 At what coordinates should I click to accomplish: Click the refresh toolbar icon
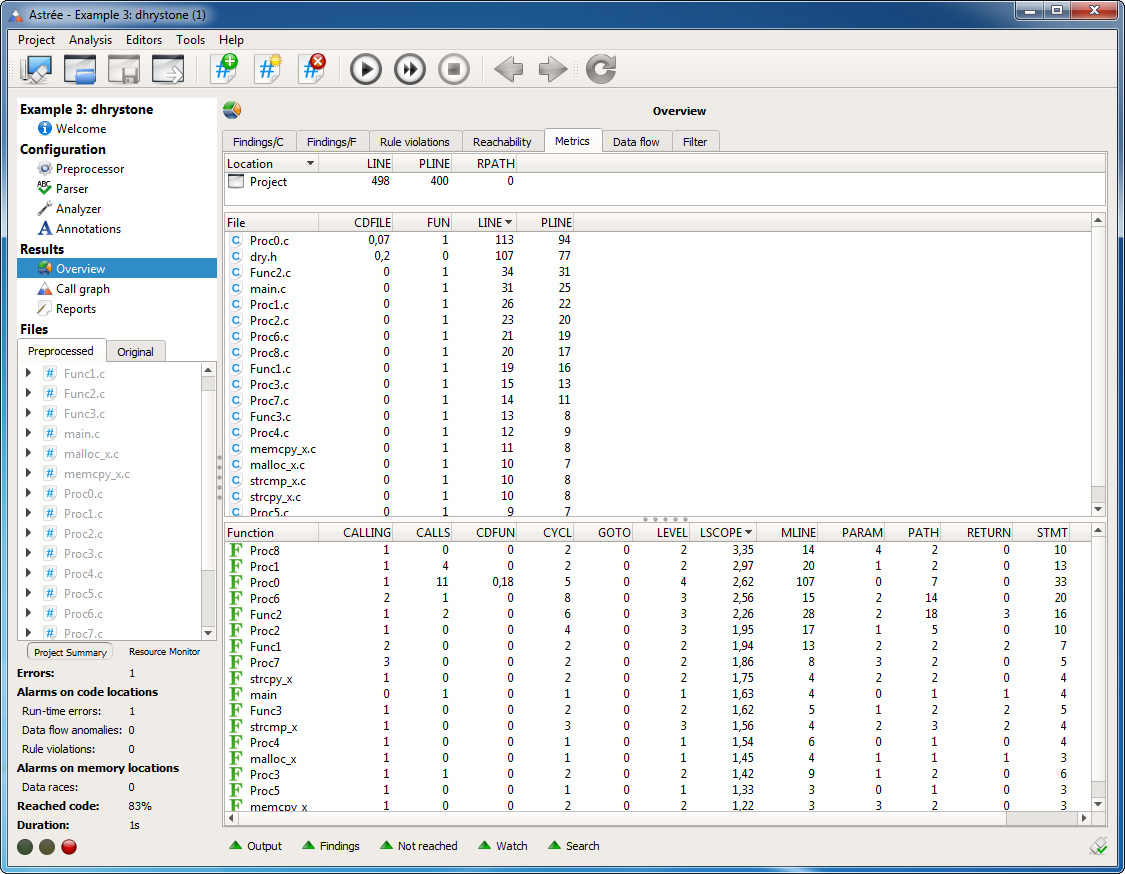601,70
